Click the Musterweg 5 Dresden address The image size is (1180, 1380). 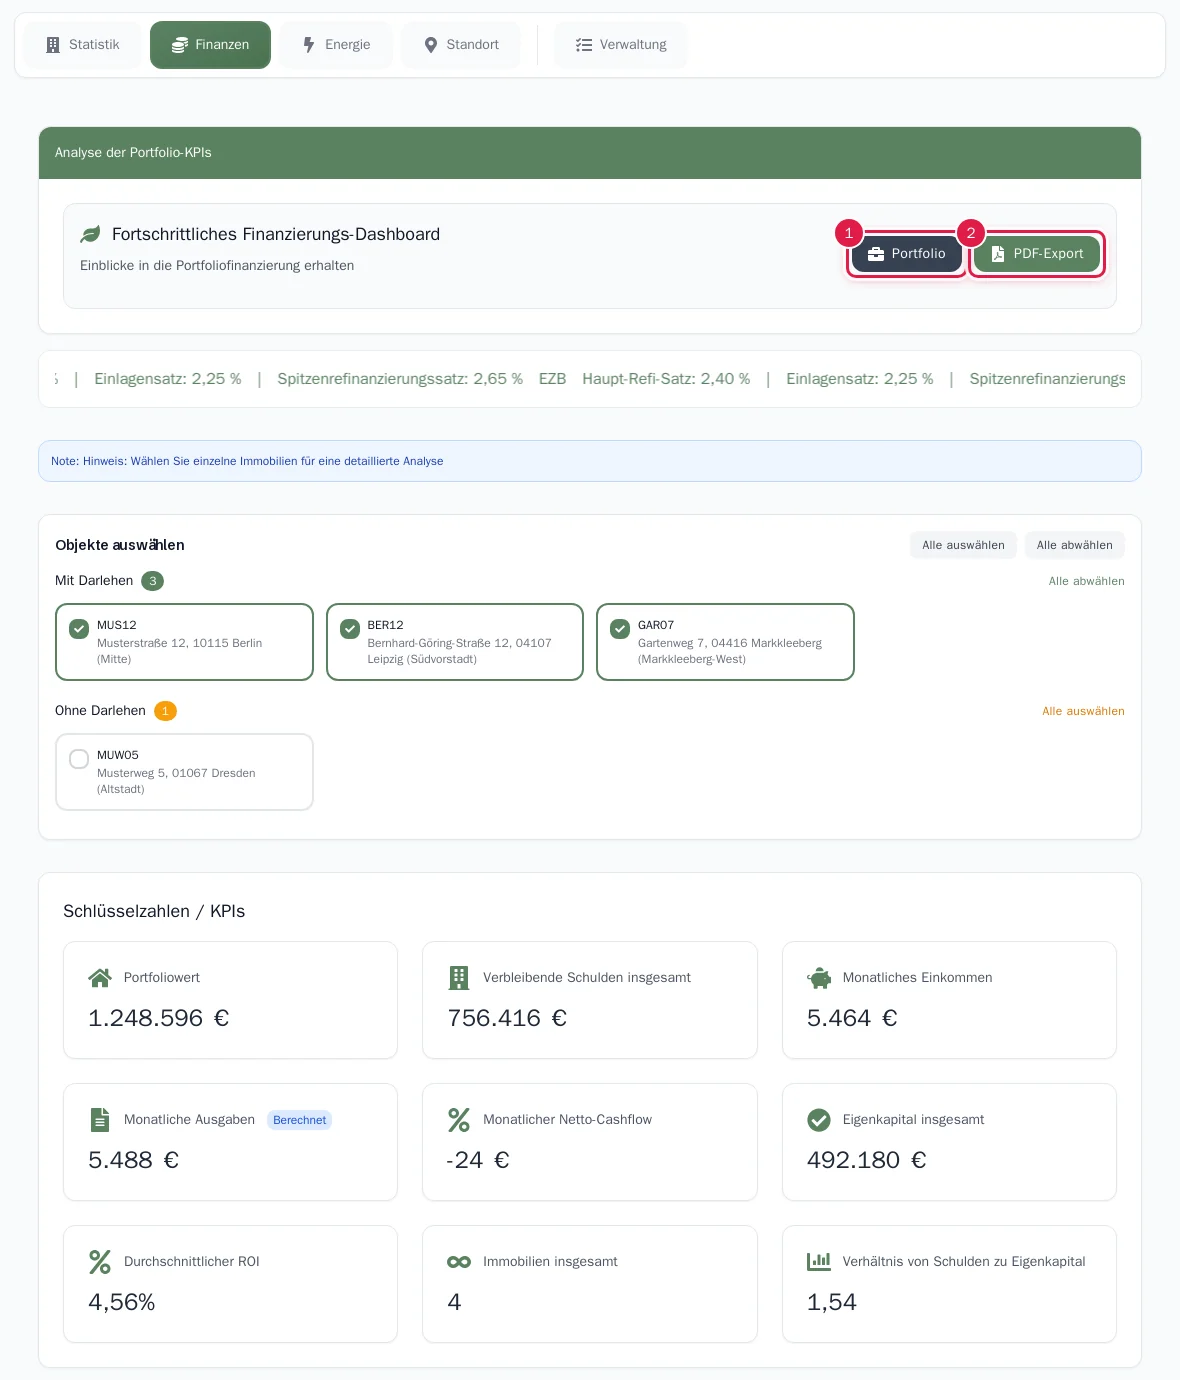176,781
